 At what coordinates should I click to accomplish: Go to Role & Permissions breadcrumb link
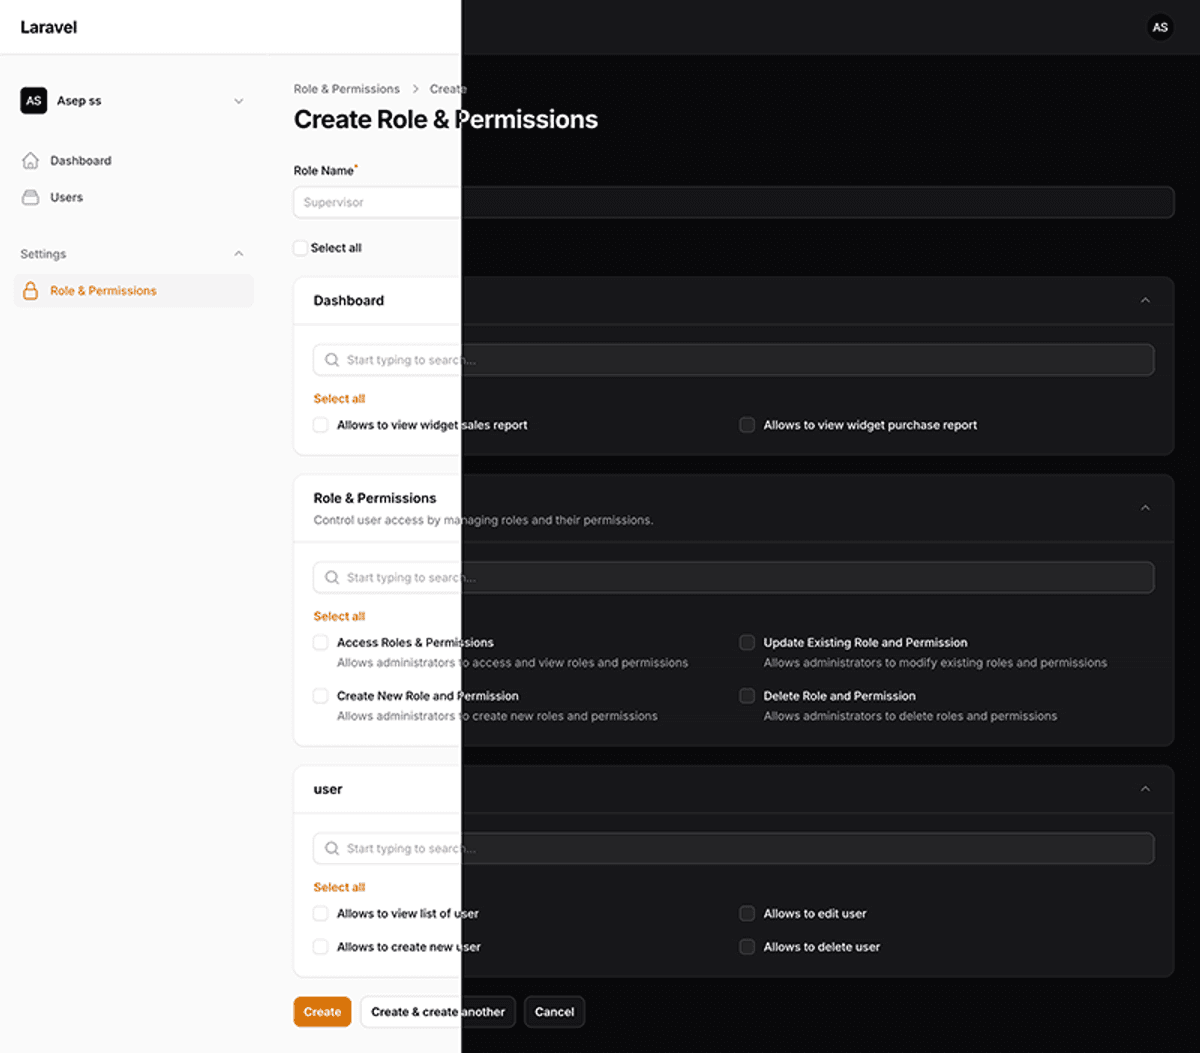pyautogui.click(x=346, y=89)
